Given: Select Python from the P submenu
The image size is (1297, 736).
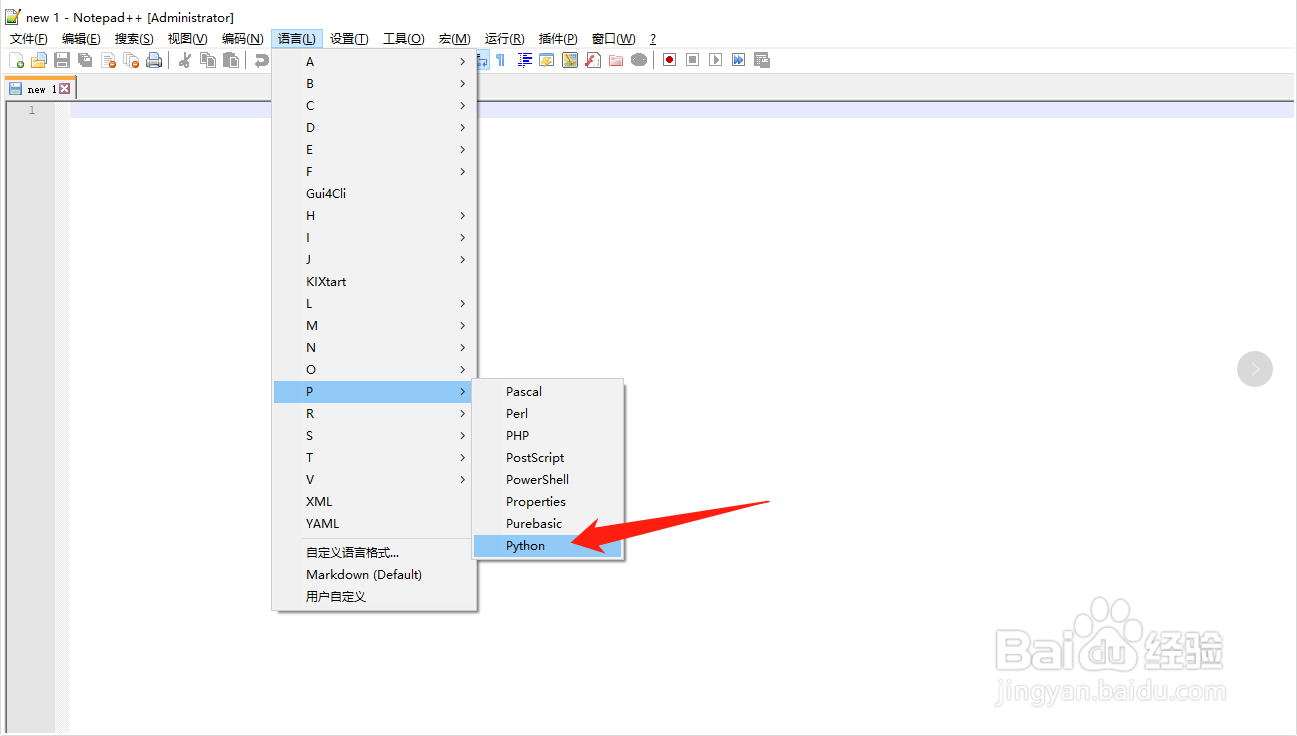Looking at the screenshot, I should [x=547, y=546].
